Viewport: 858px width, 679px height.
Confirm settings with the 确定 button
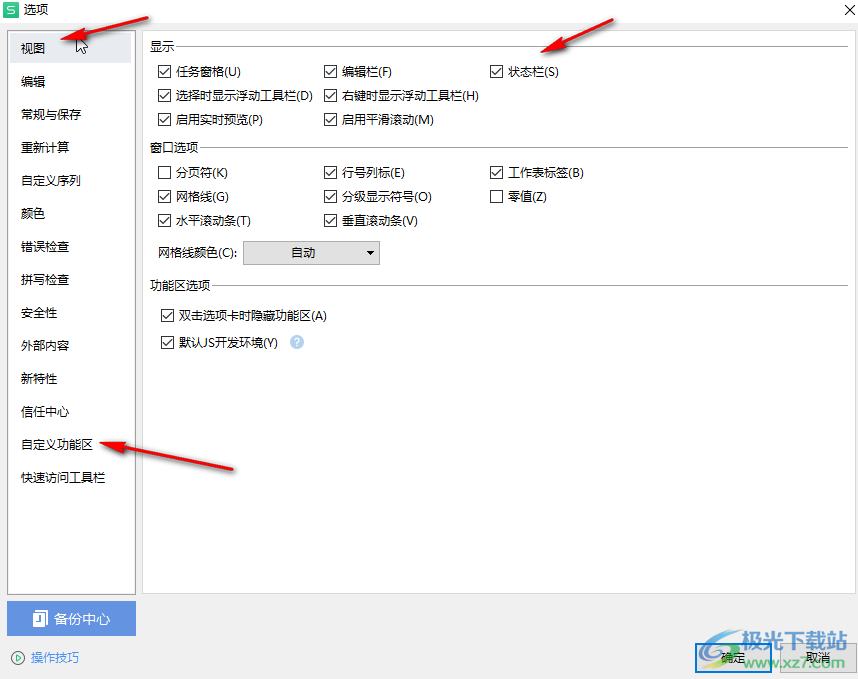[733, 658]
